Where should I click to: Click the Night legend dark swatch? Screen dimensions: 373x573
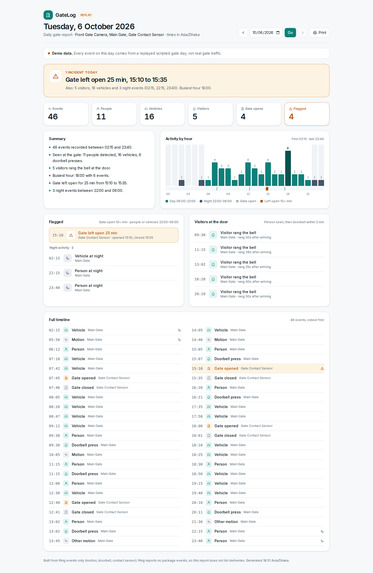[201, 201]
